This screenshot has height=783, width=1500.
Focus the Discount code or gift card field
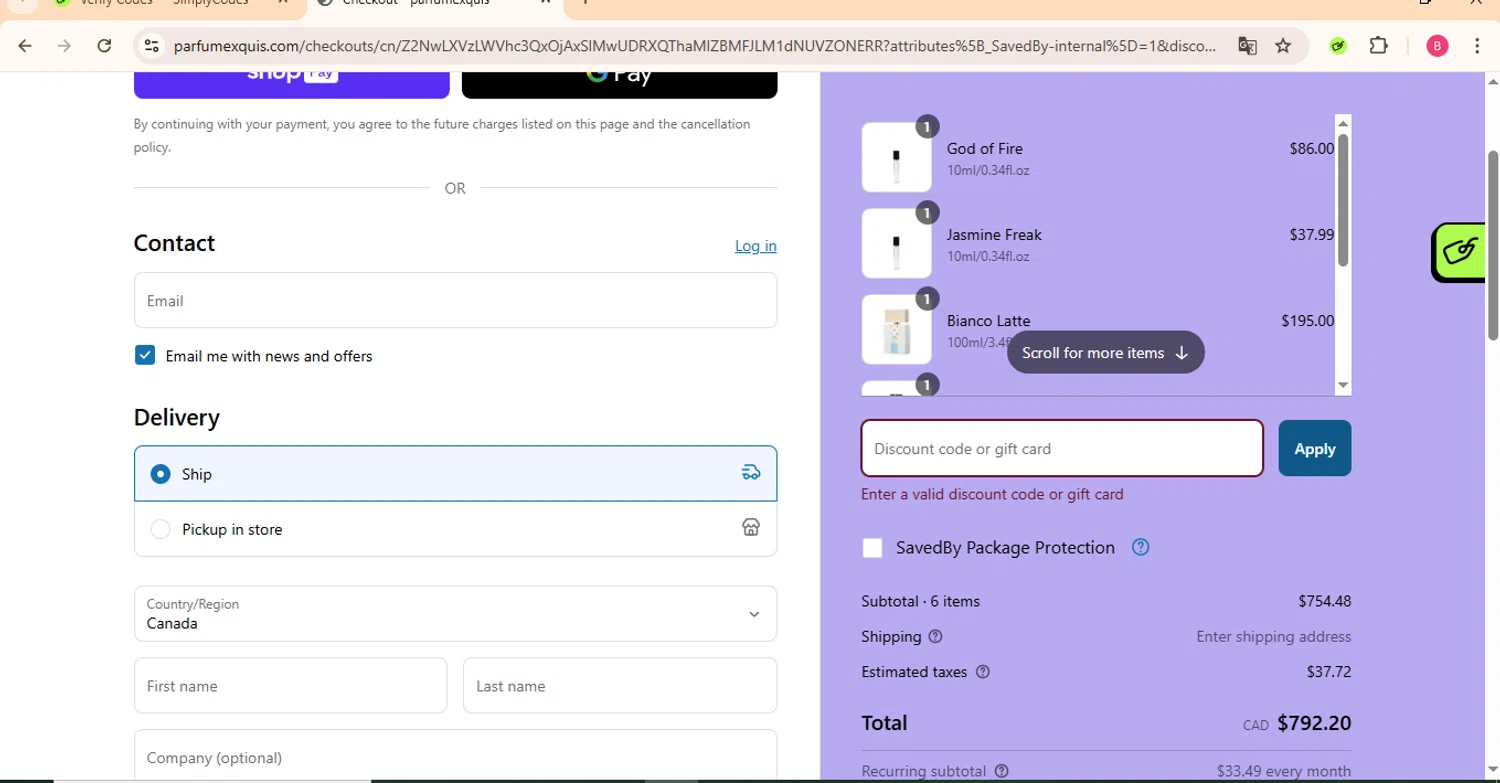click(x=1062, y=448)
